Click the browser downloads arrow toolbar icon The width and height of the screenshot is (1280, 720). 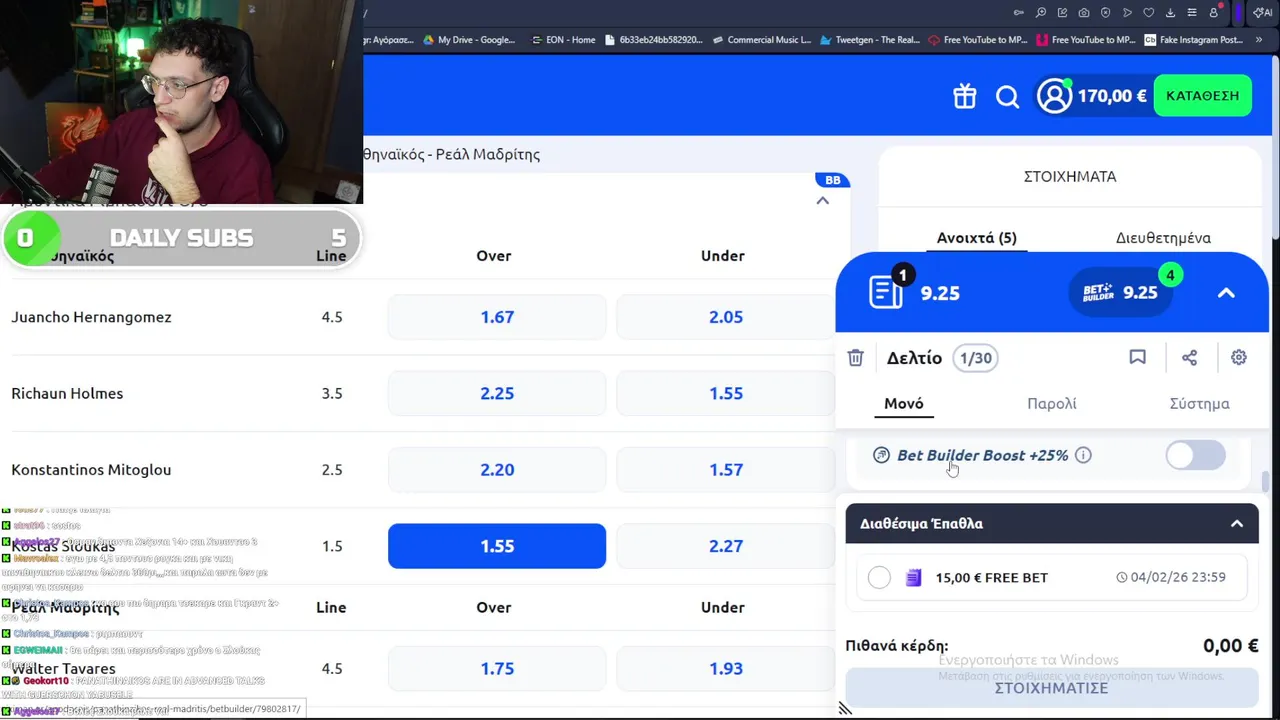[x=1171, y=13]
